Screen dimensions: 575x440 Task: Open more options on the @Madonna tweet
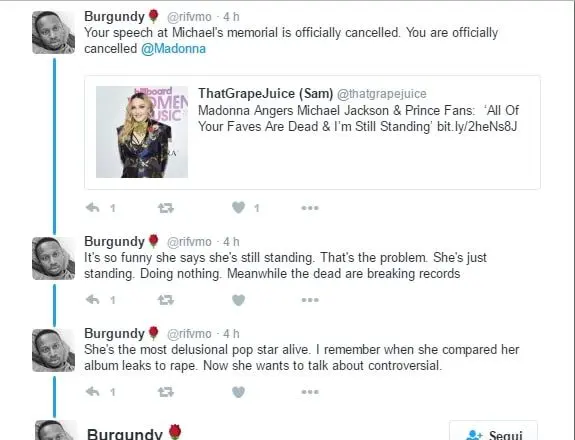[310, 208]
